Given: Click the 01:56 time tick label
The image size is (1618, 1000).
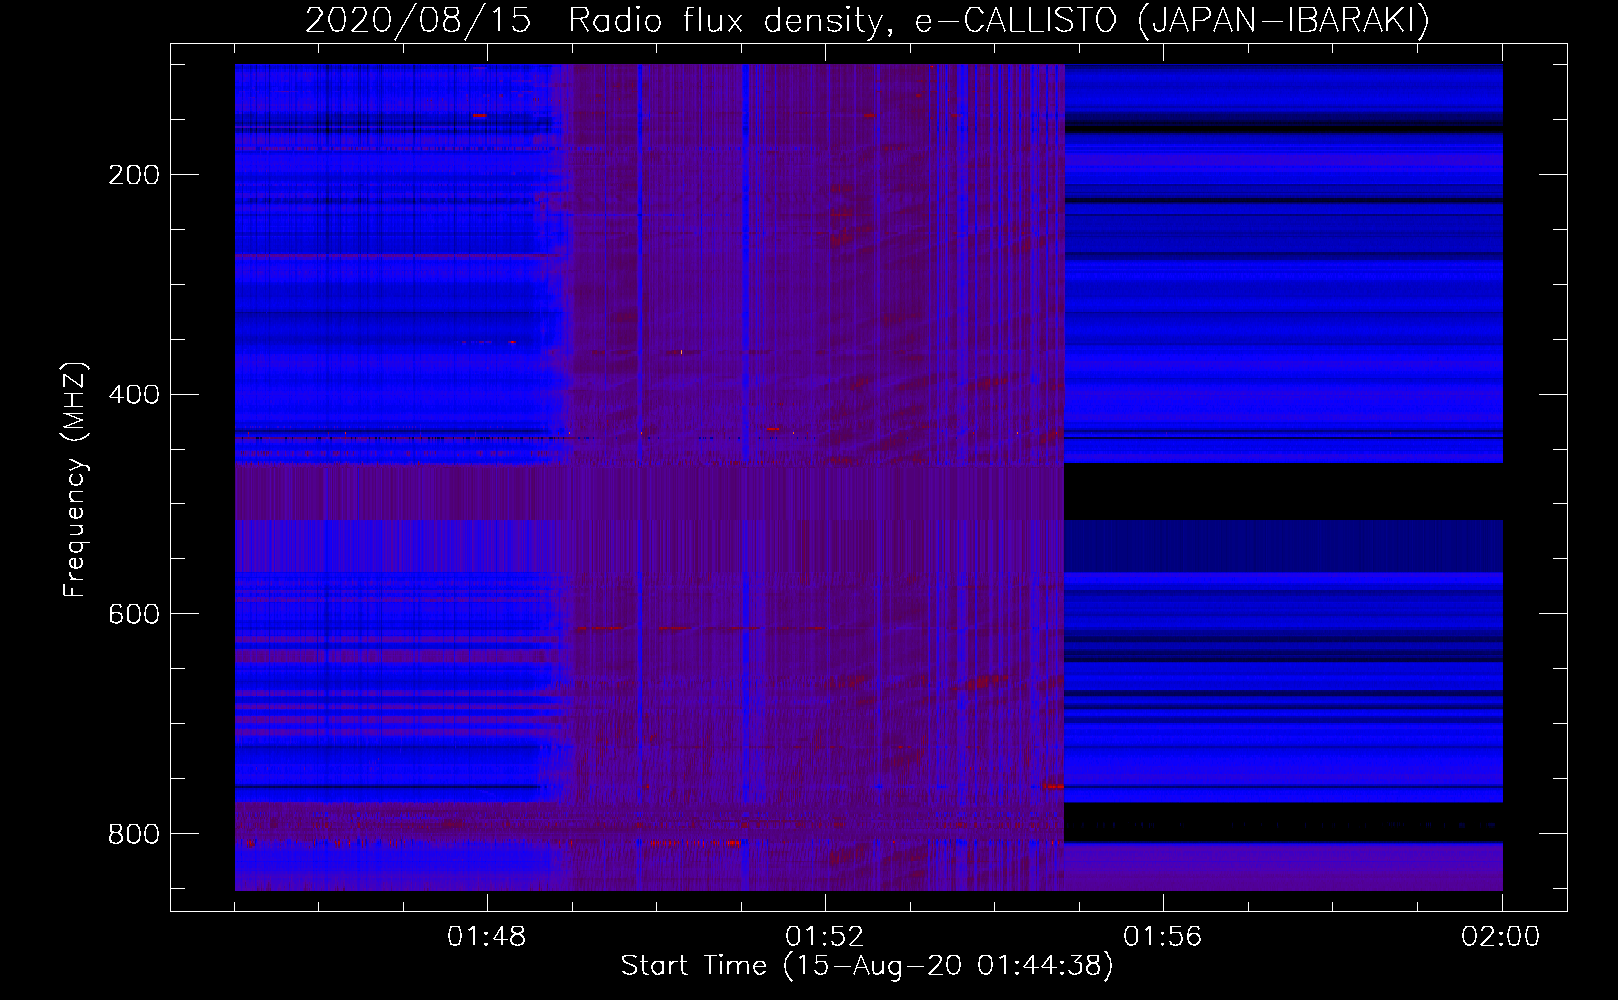Looking at the screenshot, I should click(1163, 937).
